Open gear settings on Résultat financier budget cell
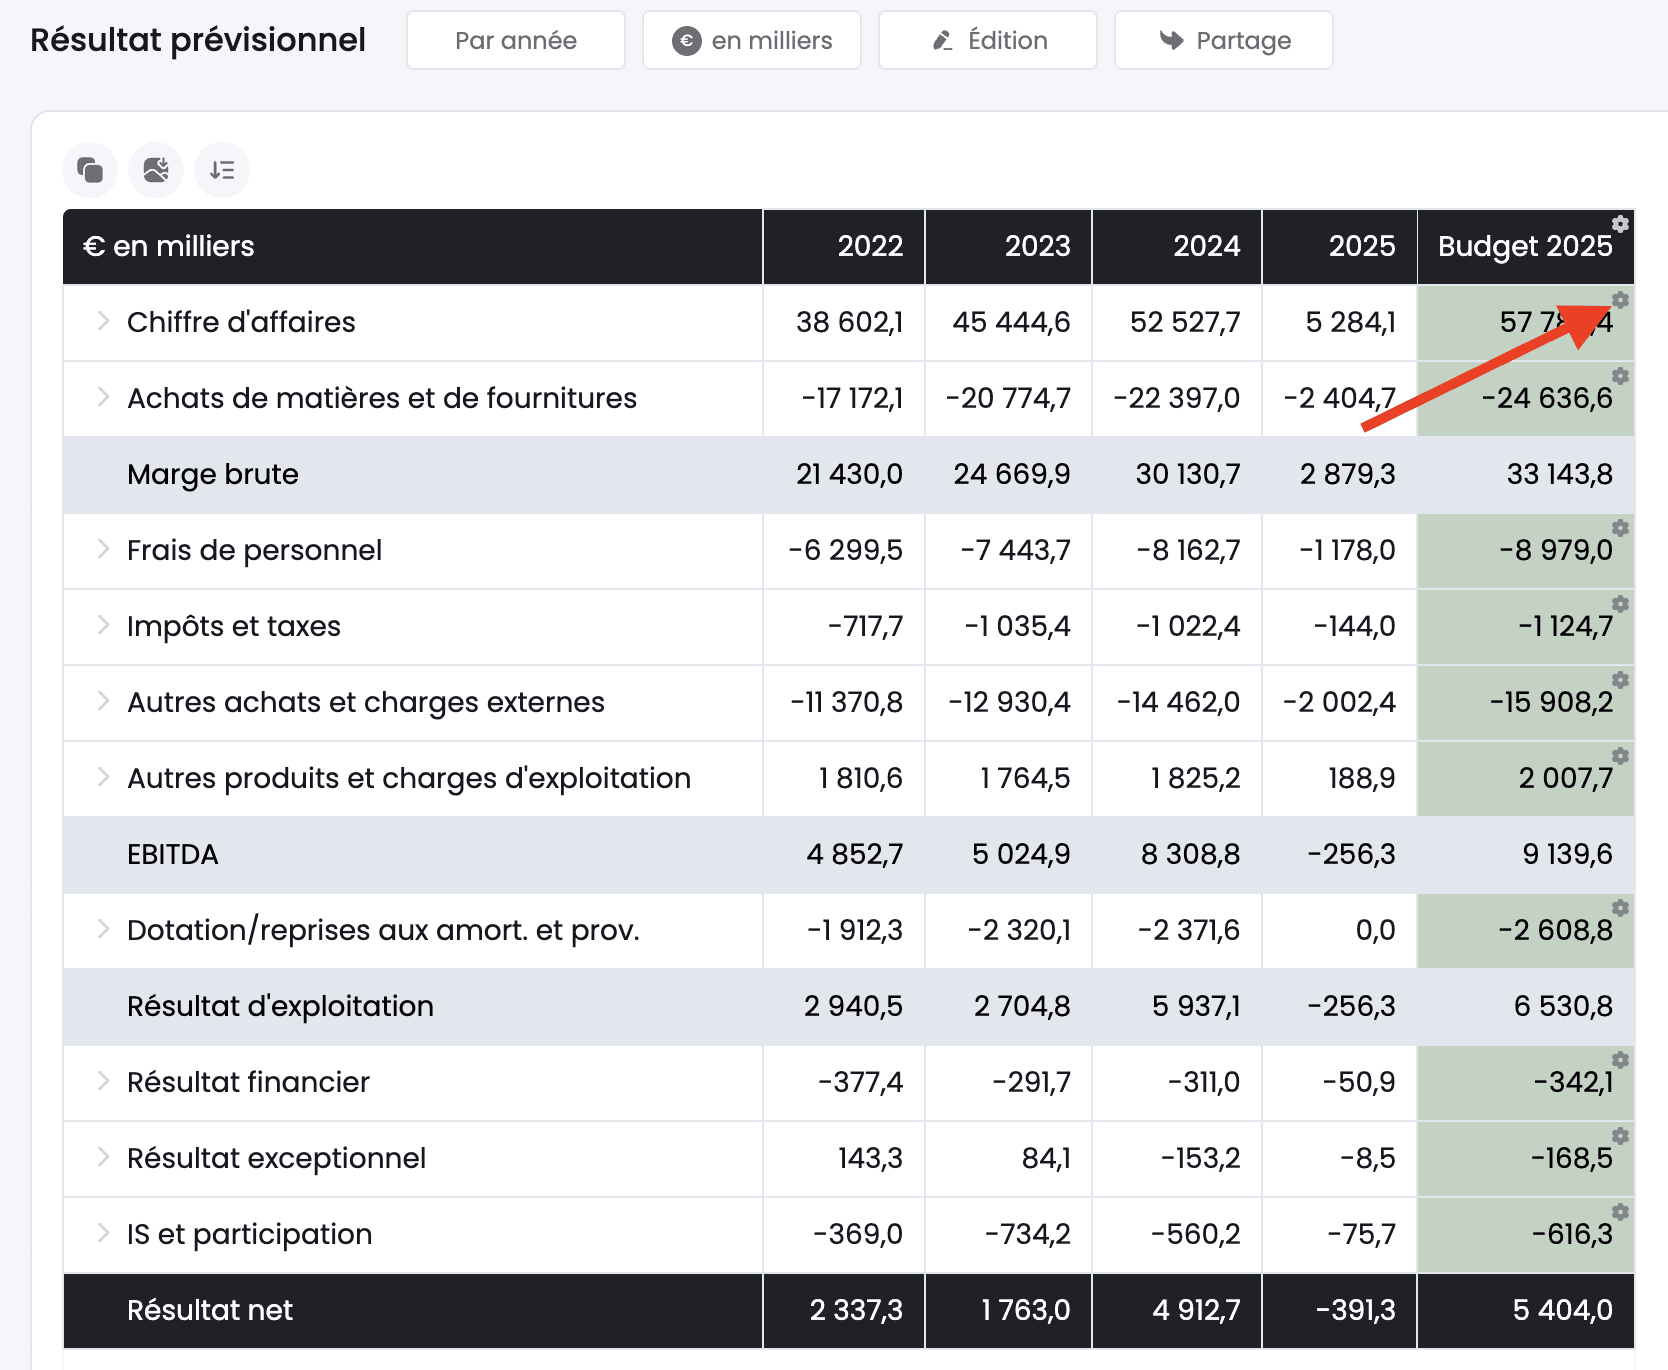The height and width of the screenshot is (1370, 1668). point(1620,1060)
